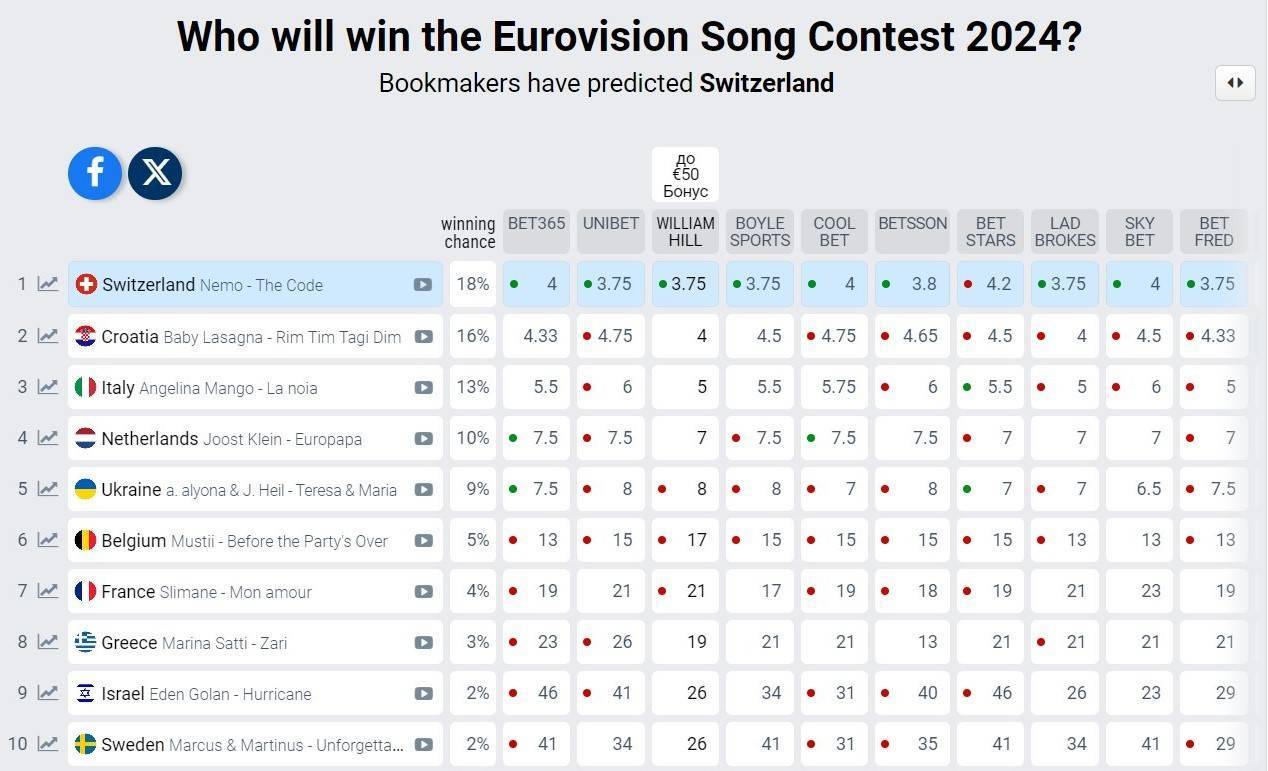
Task: Open the LADBROKES column header
Action: pyautogui.click(x=1065, y=231)
